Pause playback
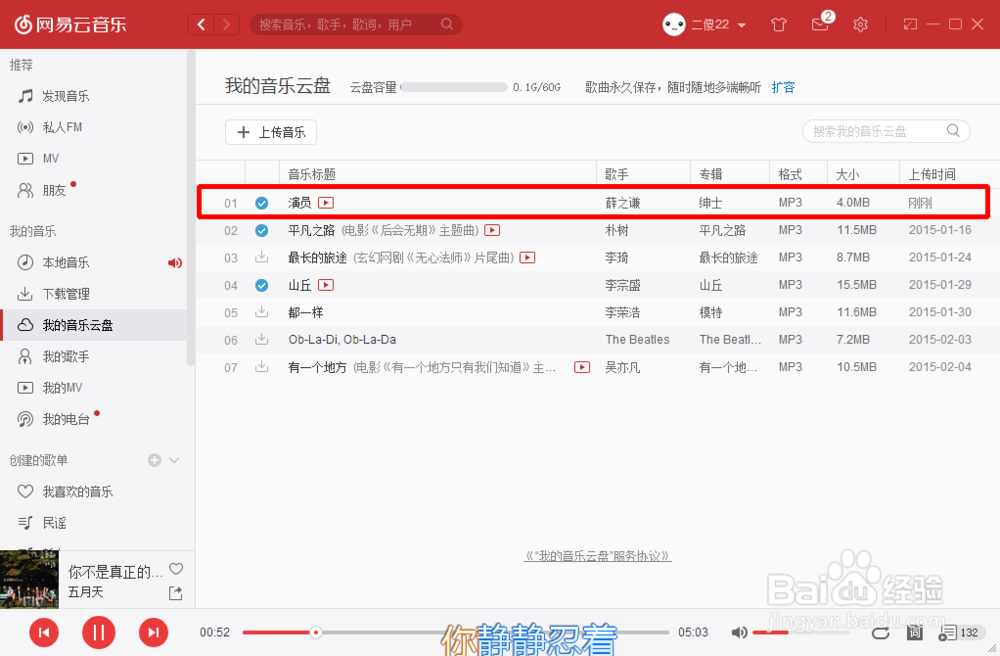The image size is (1000, 656). point(98,632)
